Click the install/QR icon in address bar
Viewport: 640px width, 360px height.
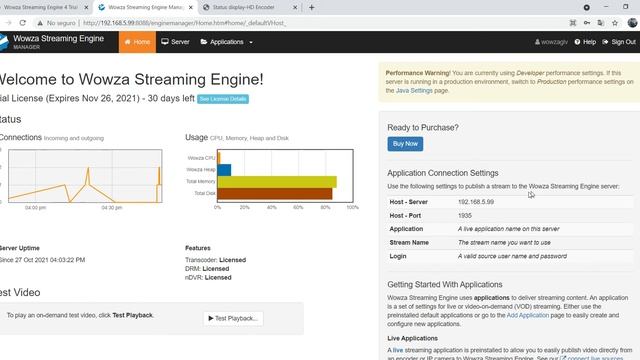(573, 23)
